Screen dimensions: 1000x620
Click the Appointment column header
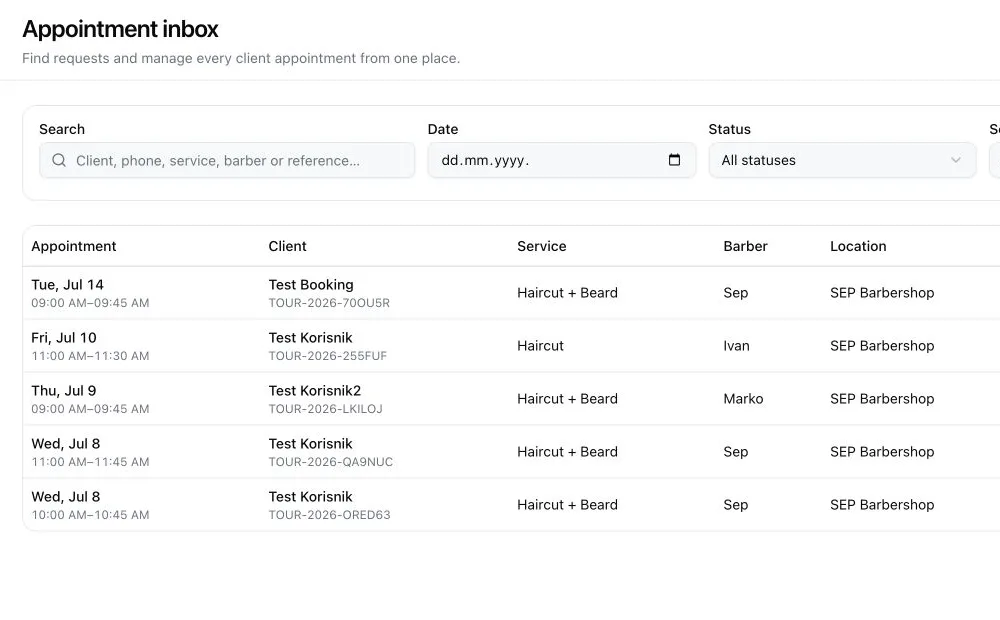pyautogui.click(x=74, y=246)
